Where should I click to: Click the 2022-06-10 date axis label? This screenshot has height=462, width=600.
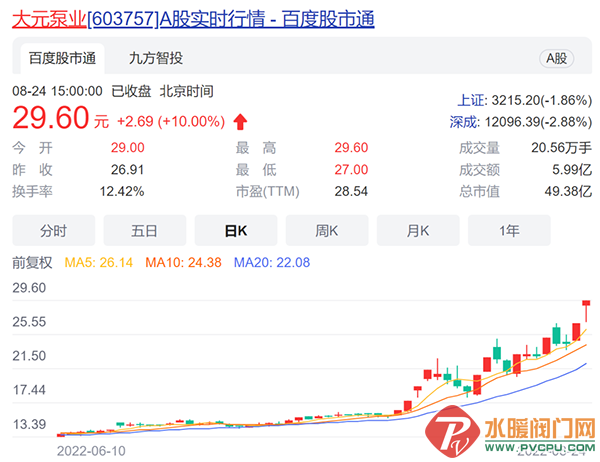coord(91,451)
